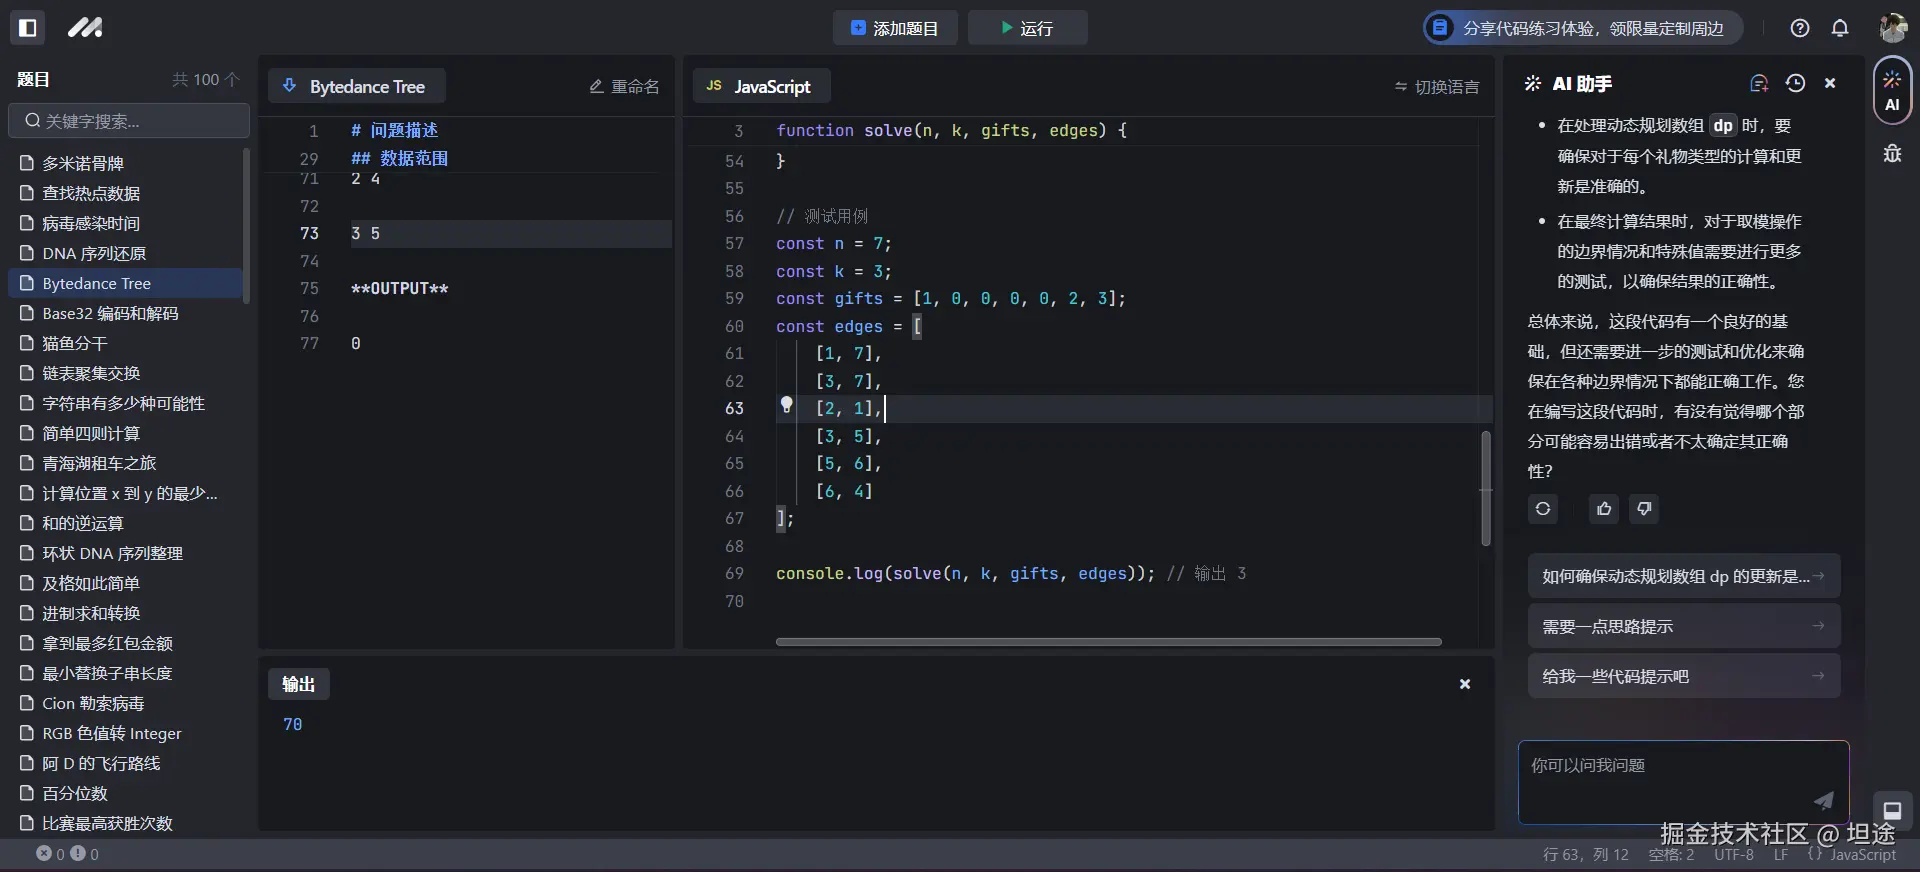Click the AI assistant history clock icon
This screenshot has width=1920, height=872.
tap(1795, 84)
